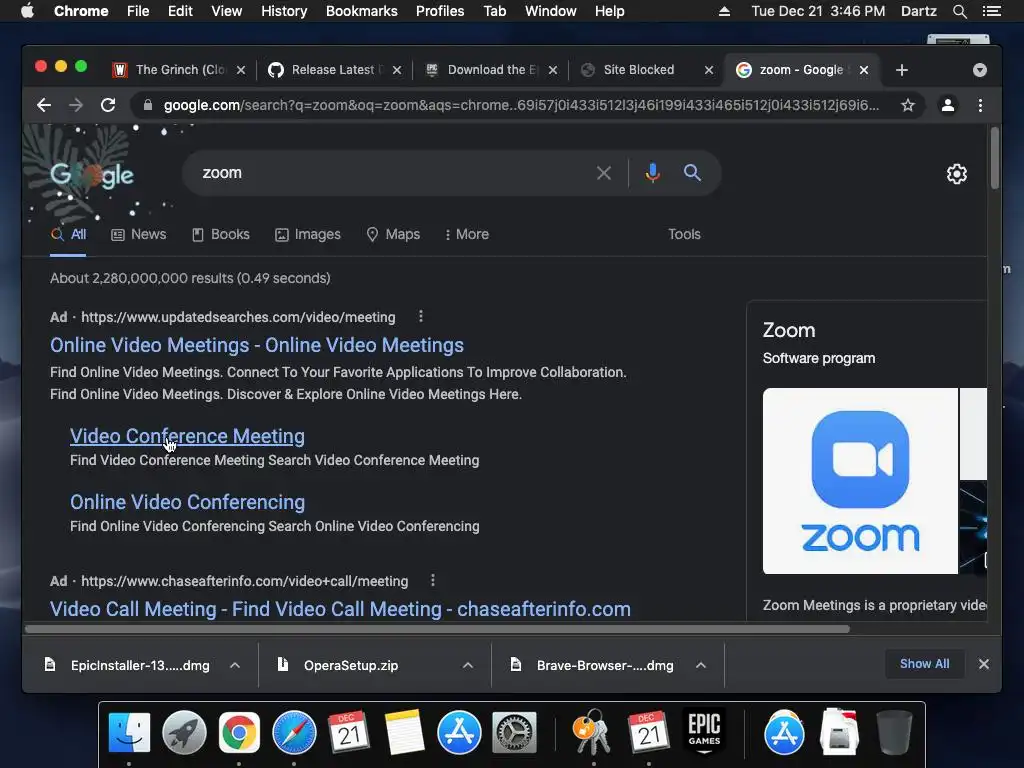Click the padlock site info icon
The height and width of the screenshot is (768, 1024).
148,105
